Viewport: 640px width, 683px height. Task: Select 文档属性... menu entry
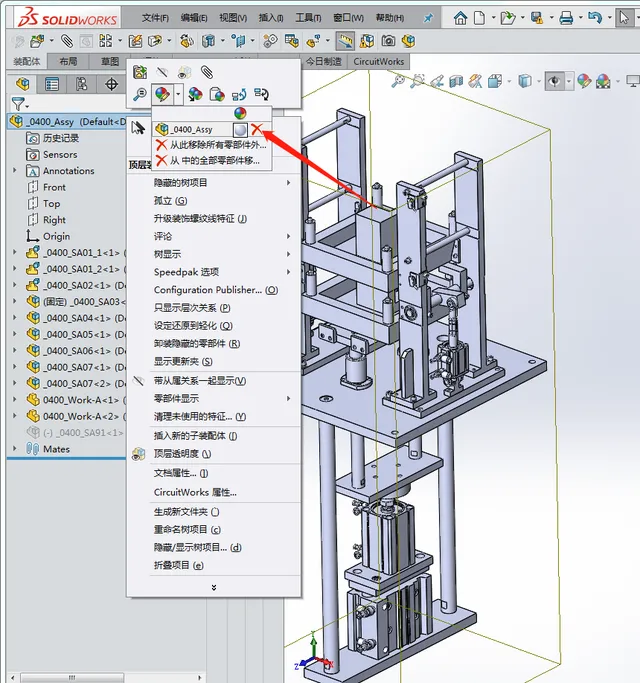pyautogui.click(x=181, y=473)
